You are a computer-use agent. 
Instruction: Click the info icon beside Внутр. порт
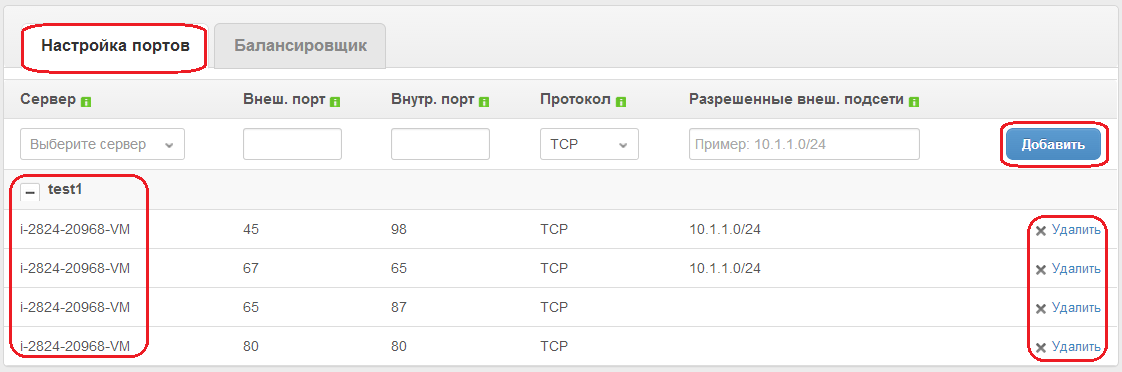[484, 102]
